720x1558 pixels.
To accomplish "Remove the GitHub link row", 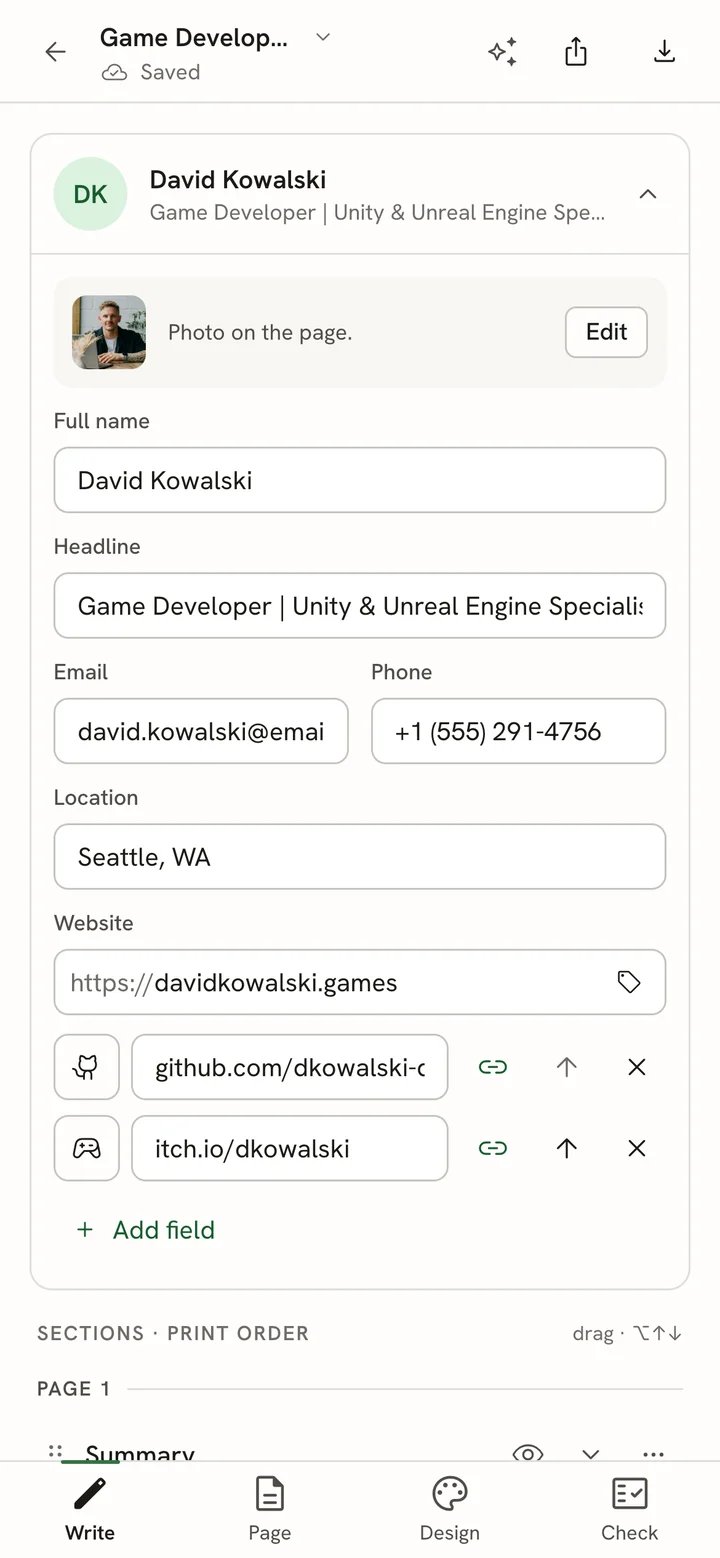I will pyautogui.click(x=637, y=1067).
